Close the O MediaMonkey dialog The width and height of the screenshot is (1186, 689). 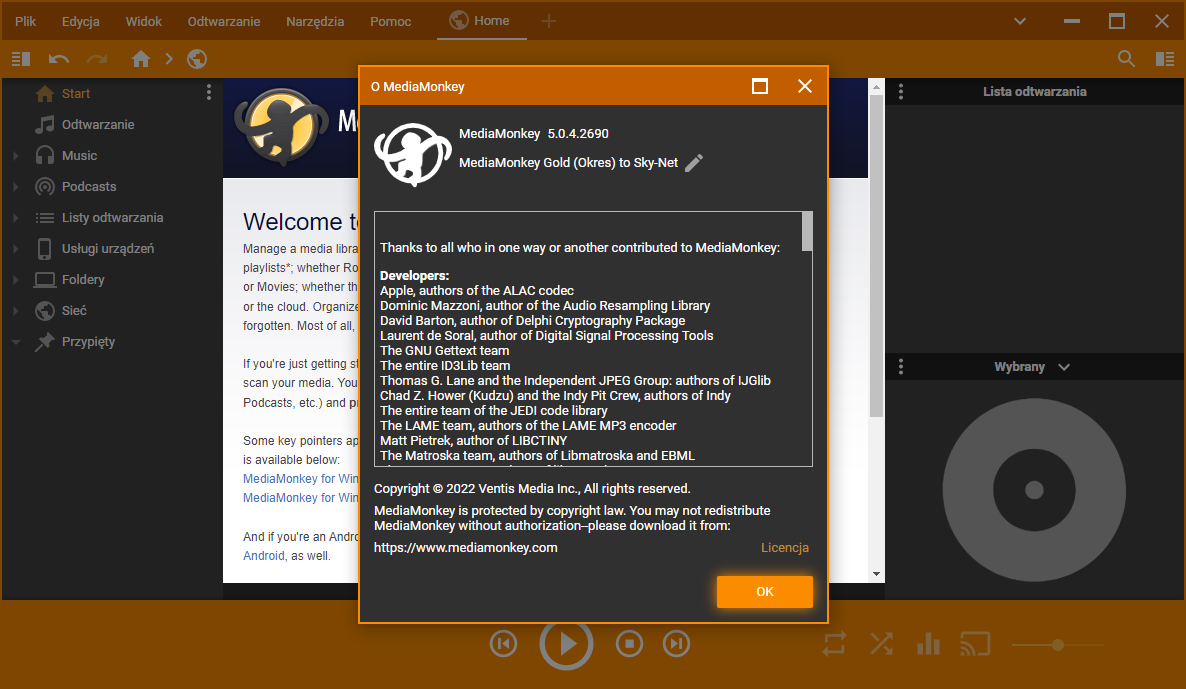point(805,86)
